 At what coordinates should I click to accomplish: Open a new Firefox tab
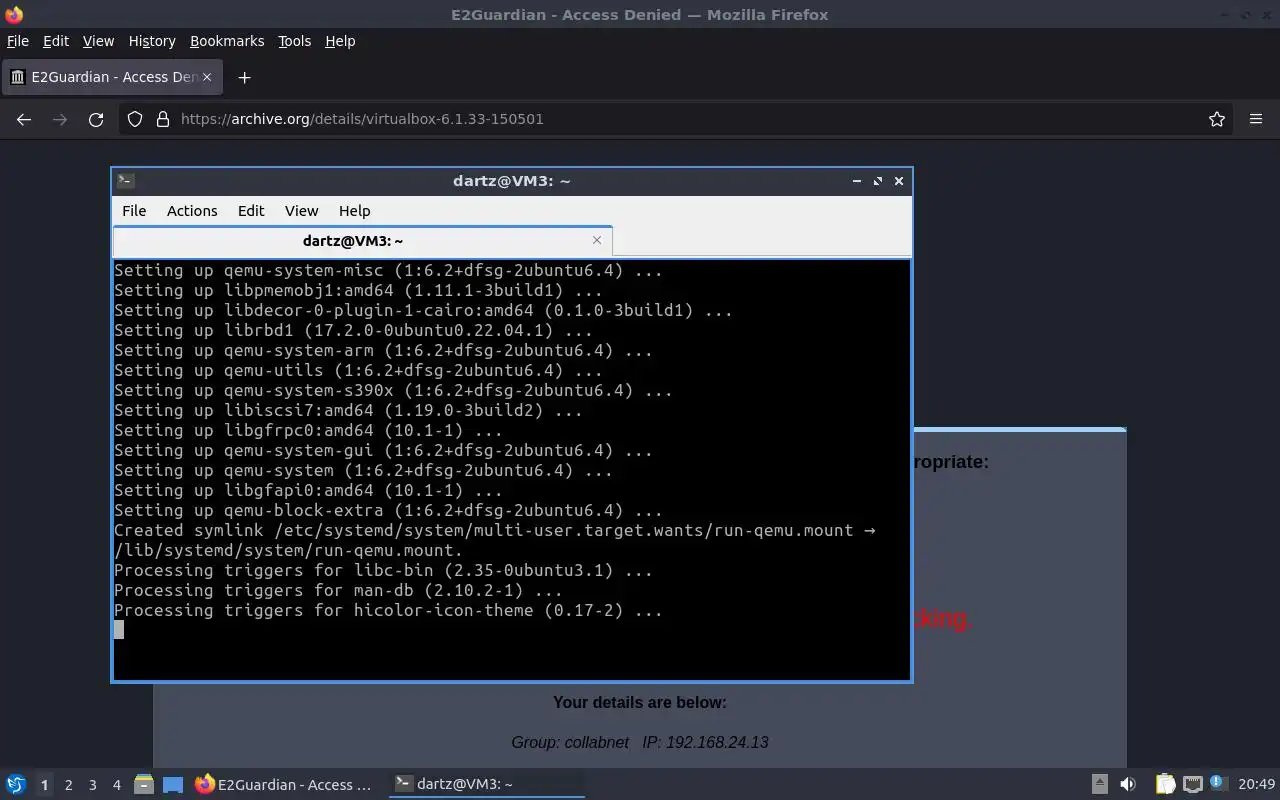point(244,77)
